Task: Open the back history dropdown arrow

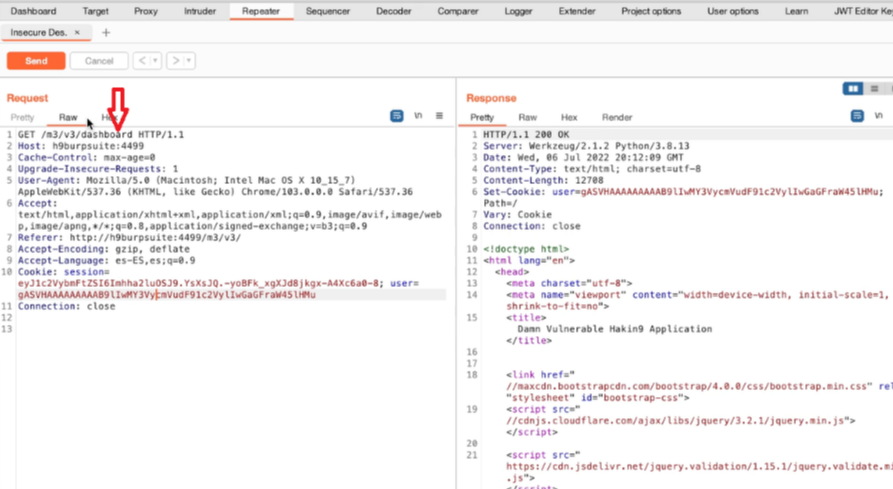Action: [155, 60]
